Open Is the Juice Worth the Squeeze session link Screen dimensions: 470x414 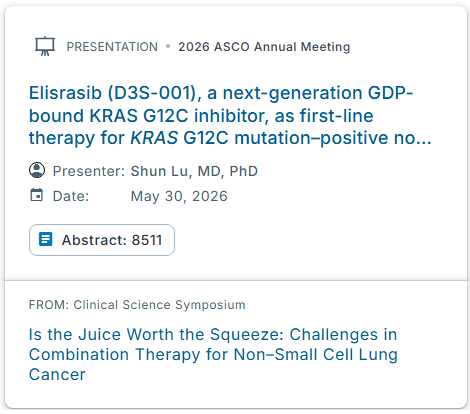click(x=213, y=354)
